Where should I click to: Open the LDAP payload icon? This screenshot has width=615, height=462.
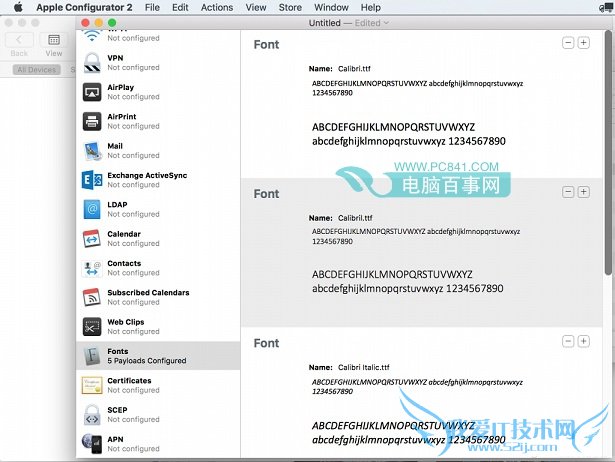[92, 209]
